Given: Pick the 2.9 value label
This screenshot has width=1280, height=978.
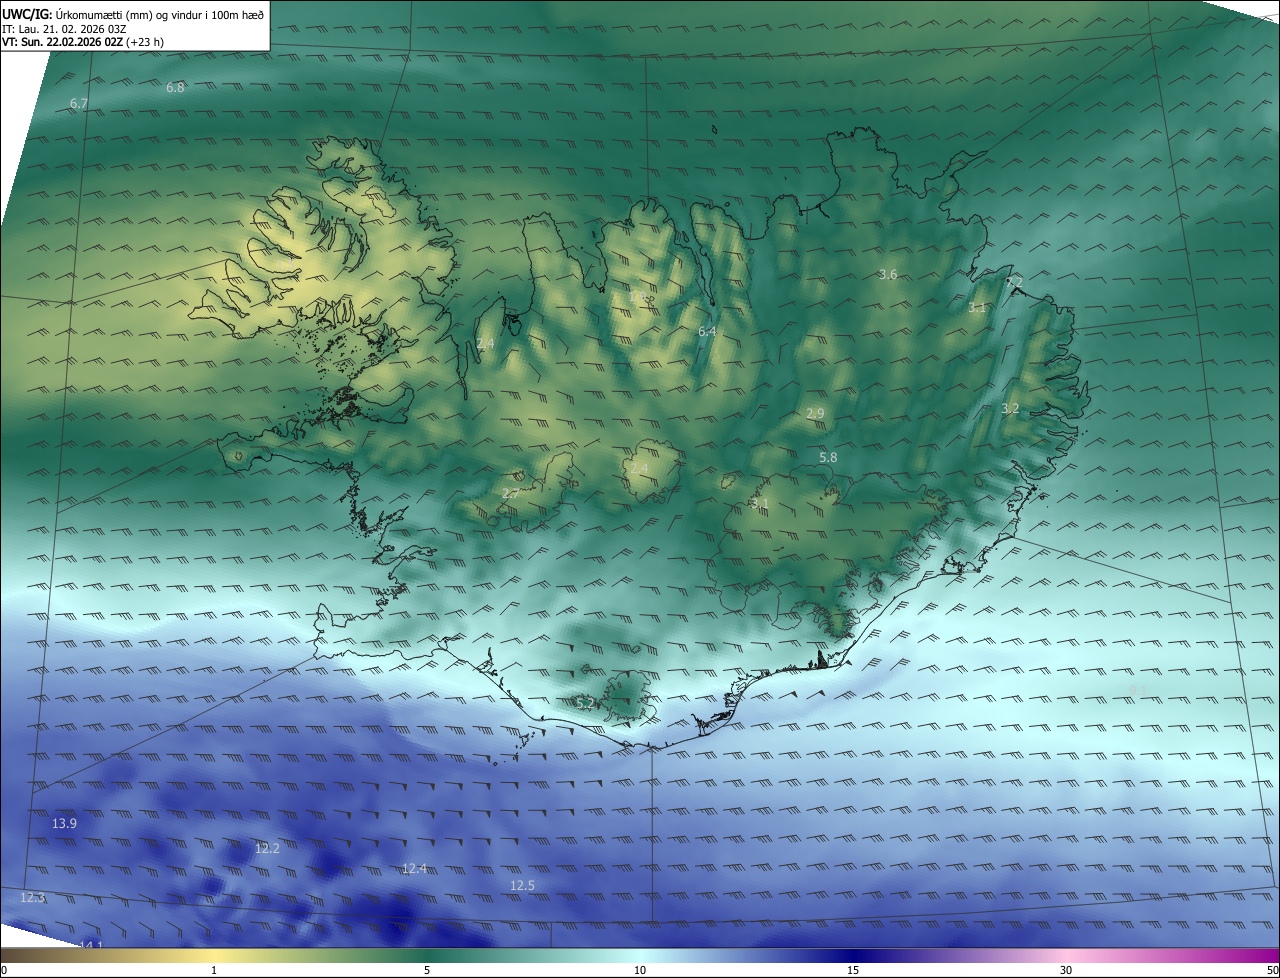Looking at the screenshot, I should coord(815,414).
